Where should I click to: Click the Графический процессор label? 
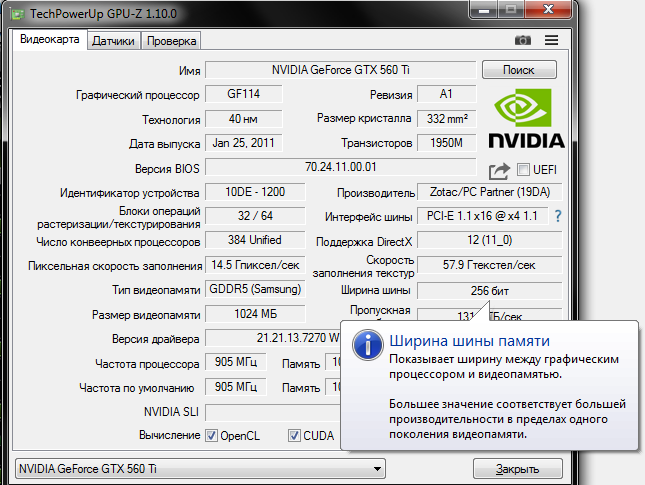point(137,95)
